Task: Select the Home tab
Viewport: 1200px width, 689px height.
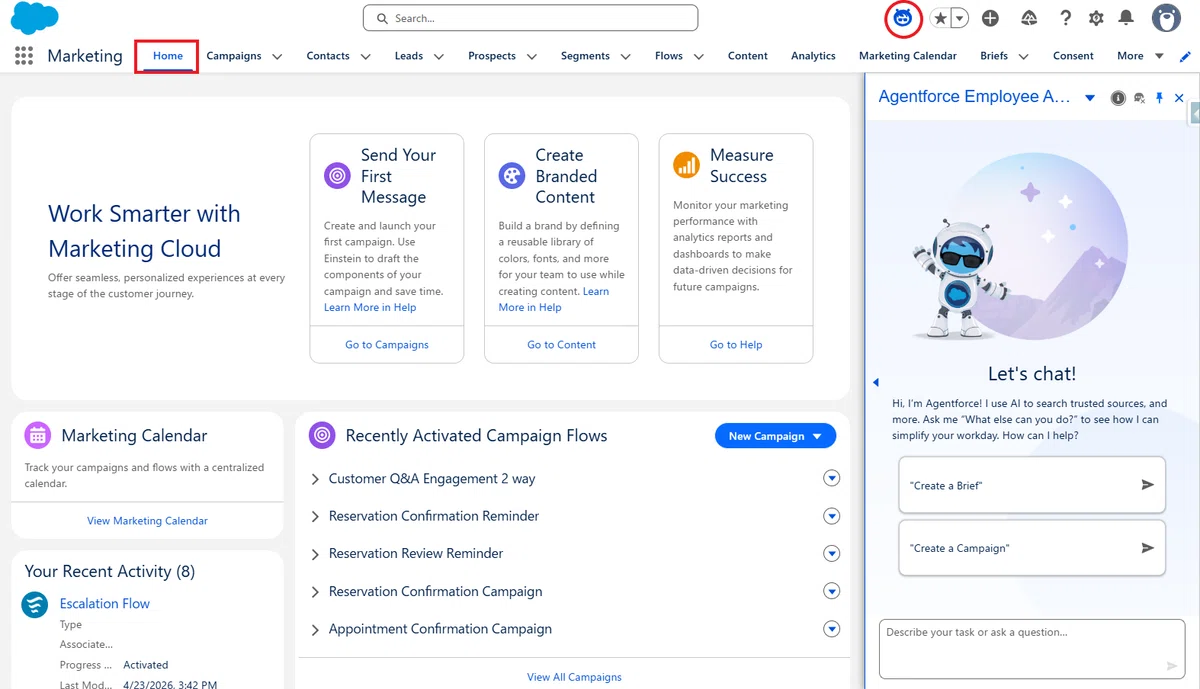Action: coord(168,56)
